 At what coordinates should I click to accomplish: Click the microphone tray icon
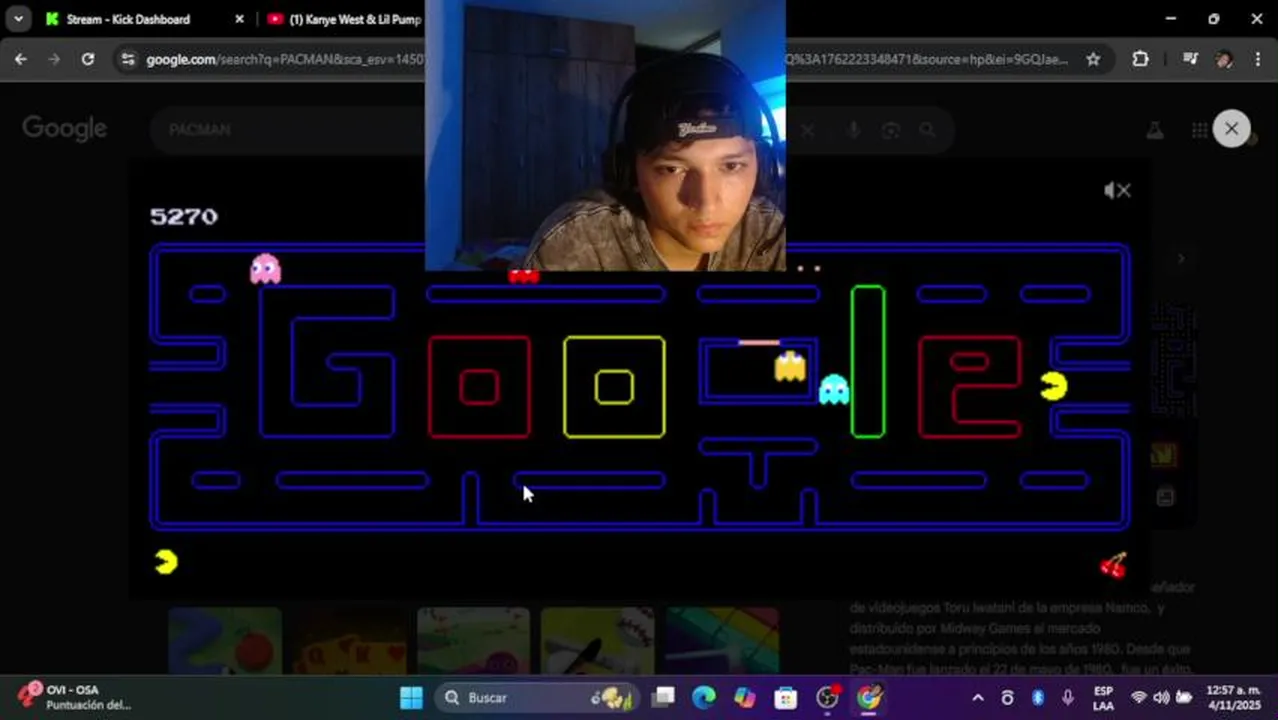pos(1068,697)
